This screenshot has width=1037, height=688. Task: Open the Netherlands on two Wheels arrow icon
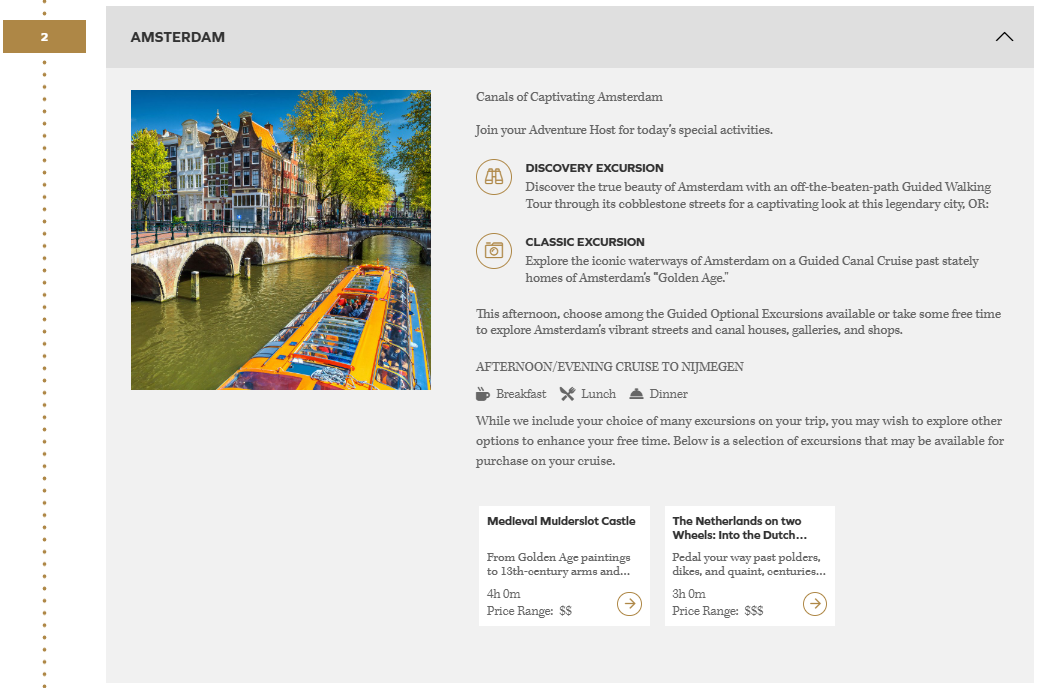(815, 603)
